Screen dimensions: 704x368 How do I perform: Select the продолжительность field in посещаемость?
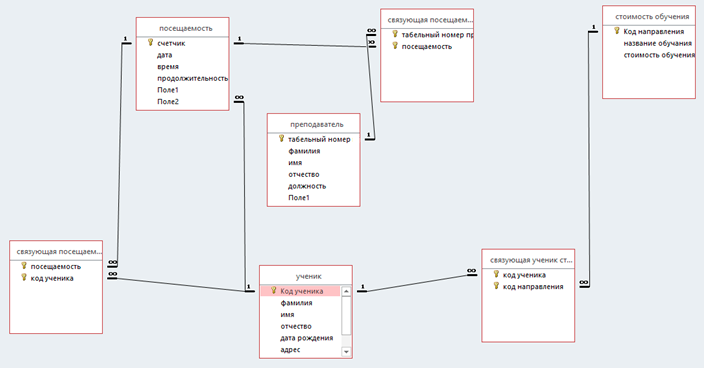[x=193, y=78]
